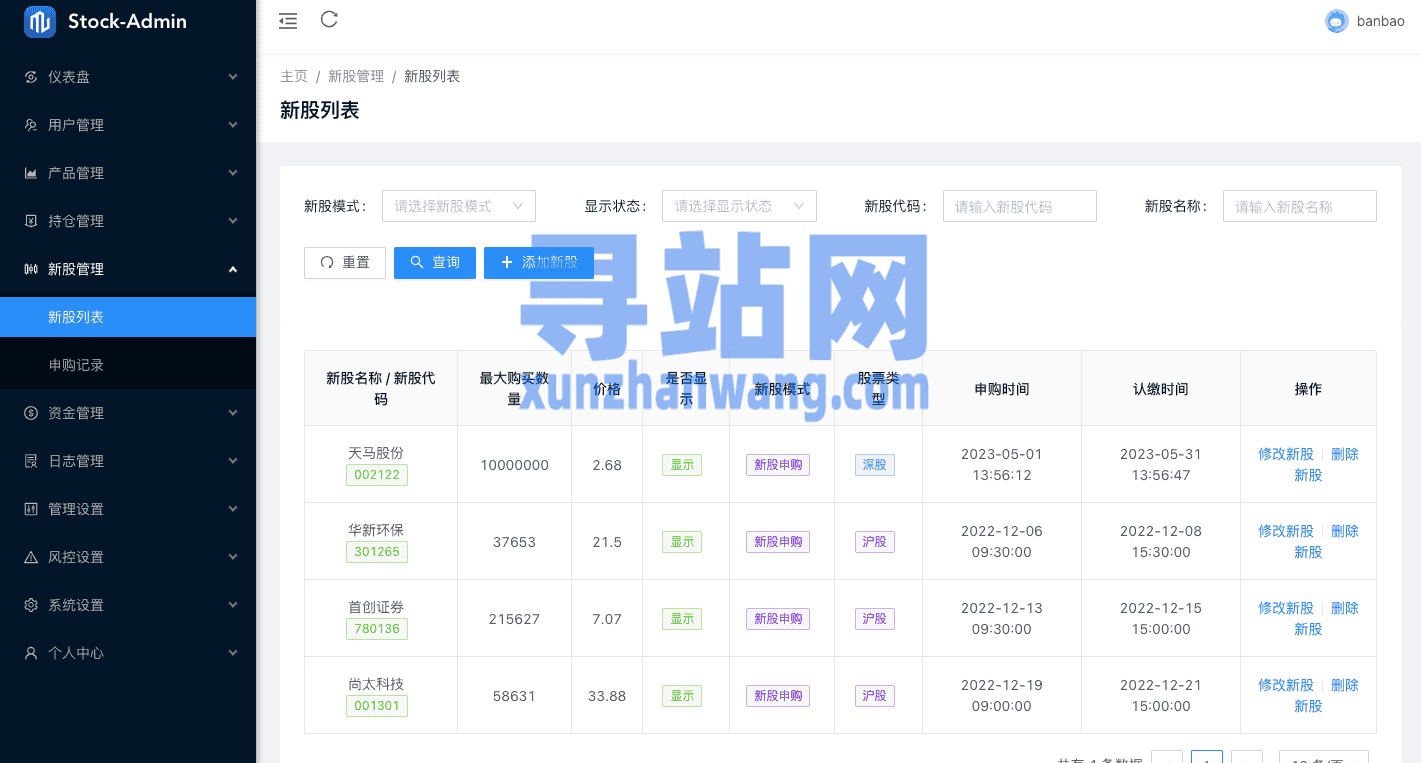Open the 用户管理 menu label

tap(76, 125)
